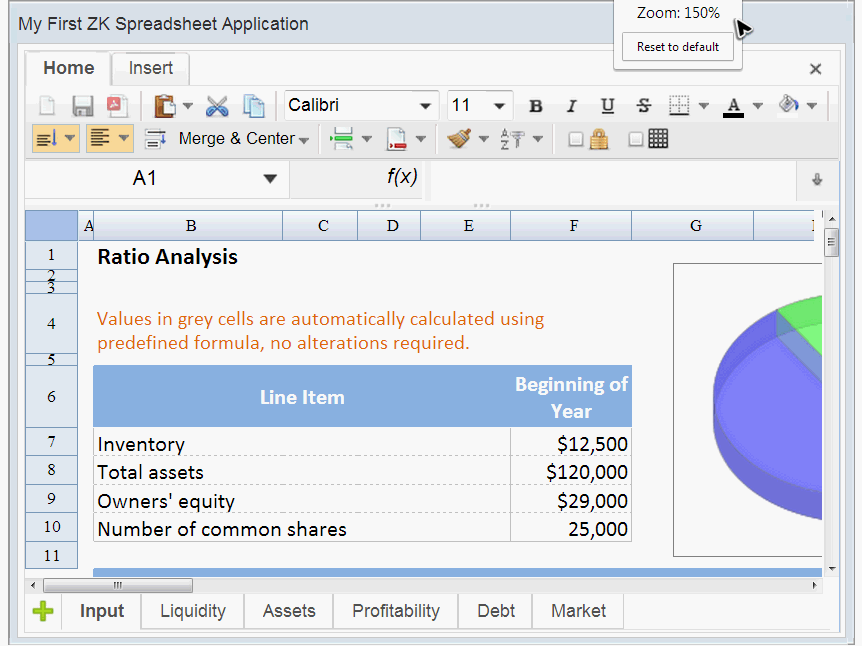
Task: Open the Profitability sheet tab
Action: click(x=395, y=611)
